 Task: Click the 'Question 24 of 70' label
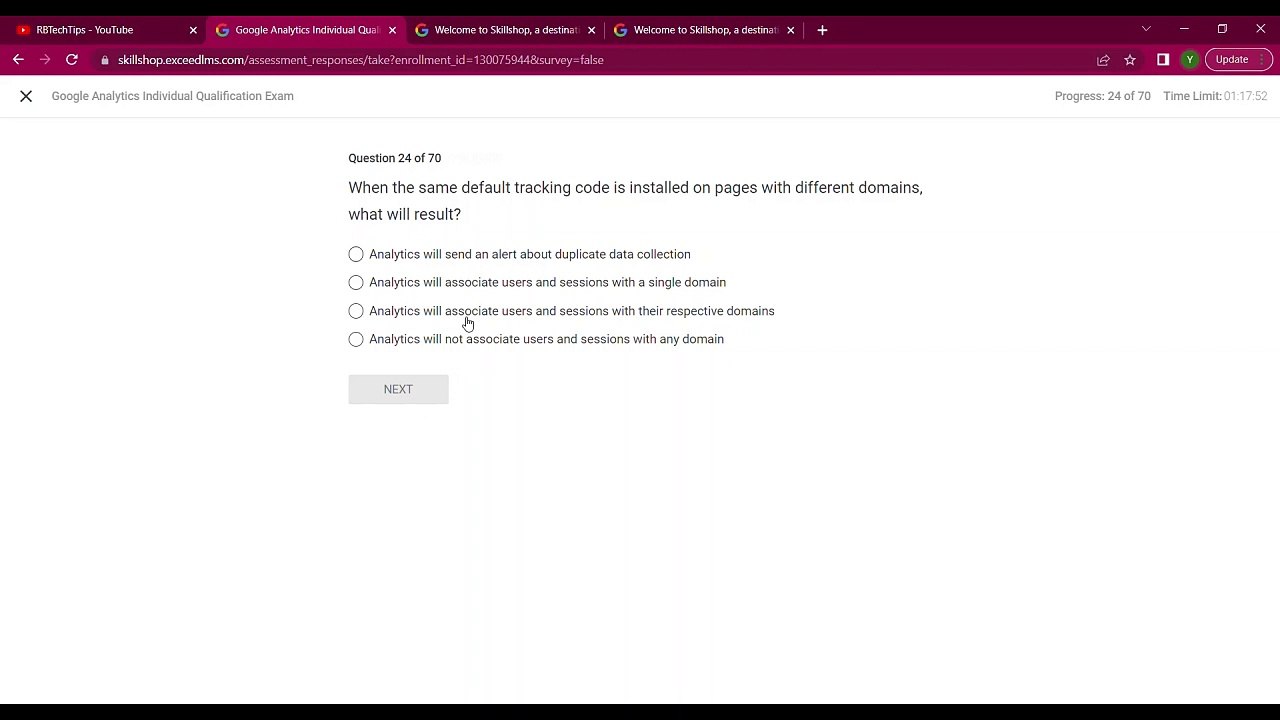pyautogui.click(x=394, y=158)
